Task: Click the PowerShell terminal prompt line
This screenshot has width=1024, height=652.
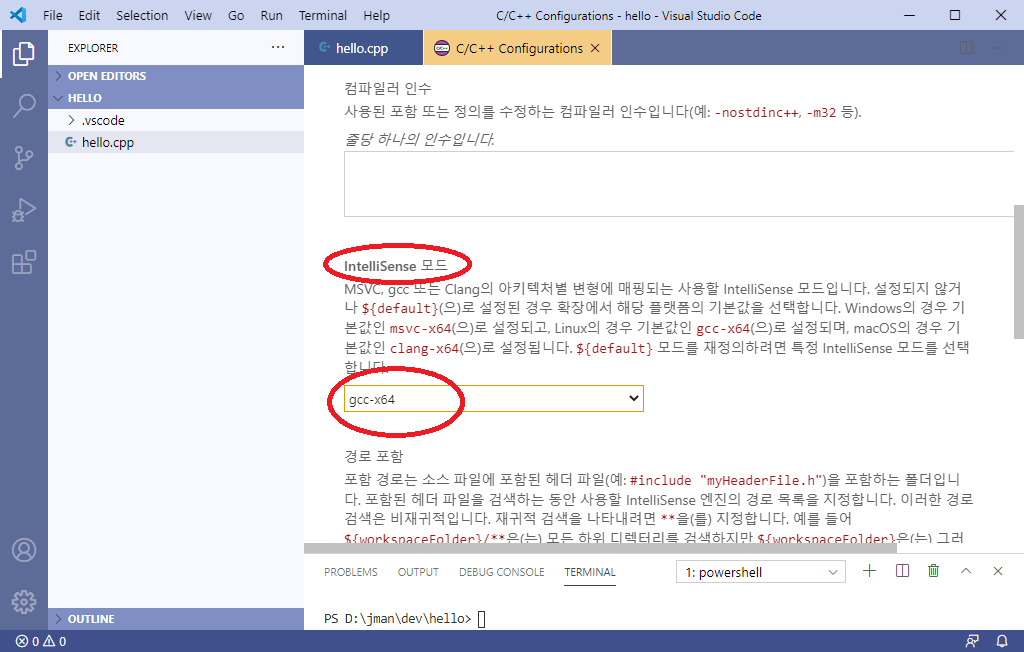Action: point(405,619)
